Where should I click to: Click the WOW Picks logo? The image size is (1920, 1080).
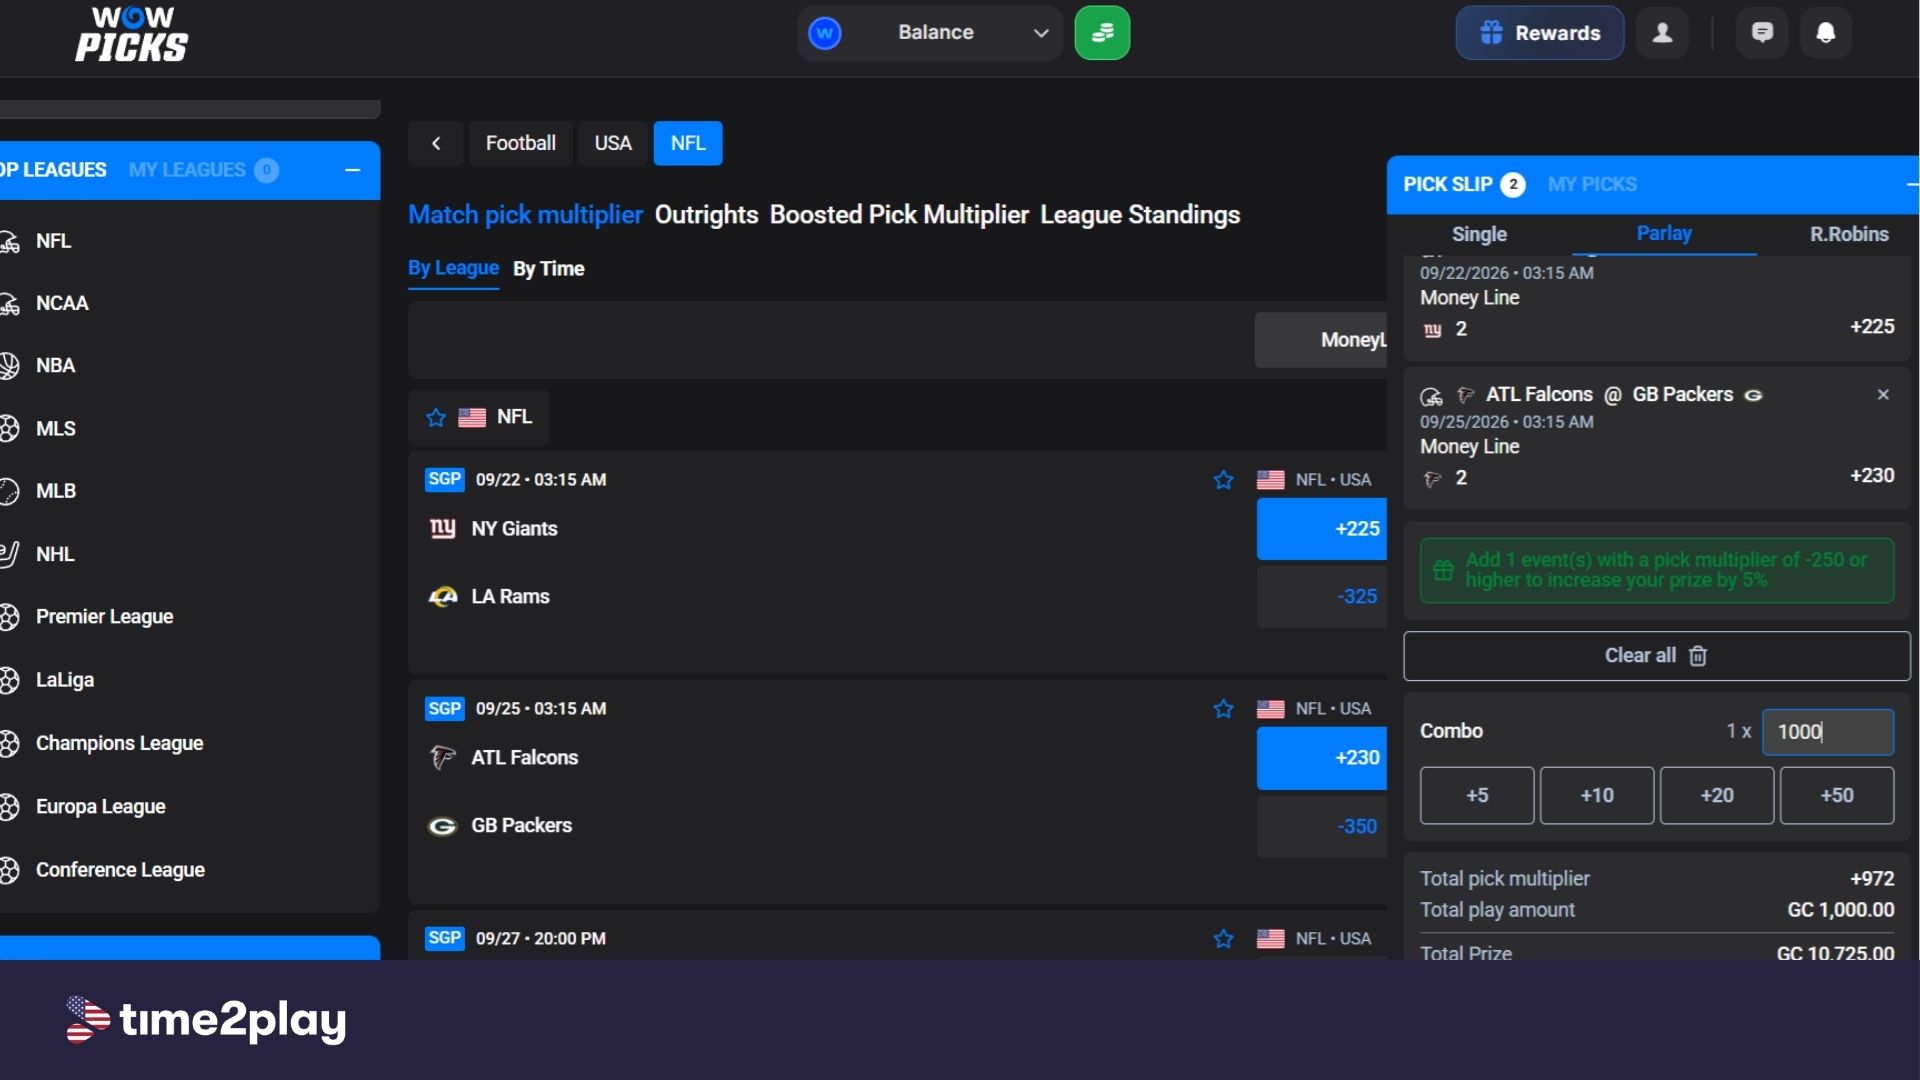click(131, 35)
